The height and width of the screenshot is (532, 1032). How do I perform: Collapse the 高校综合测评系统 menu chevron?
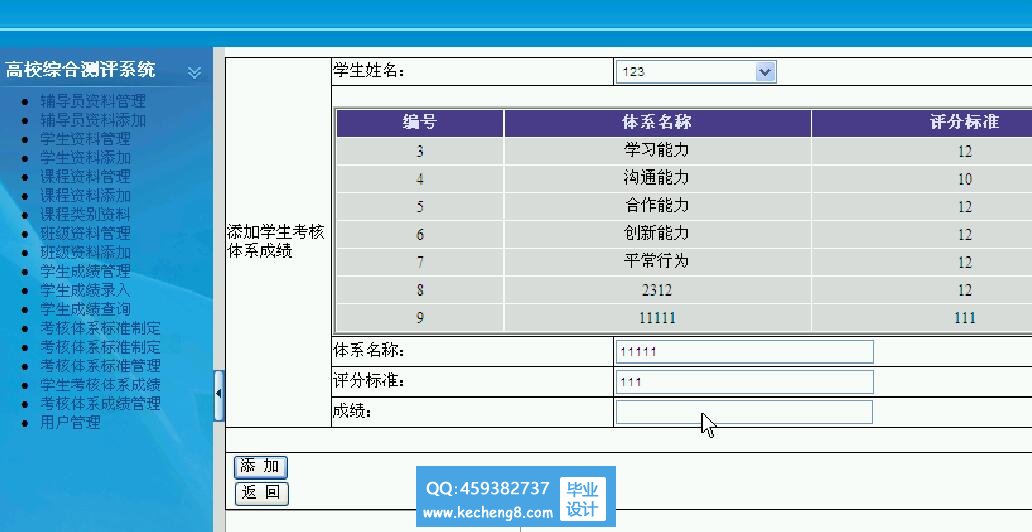click(194, 72)
